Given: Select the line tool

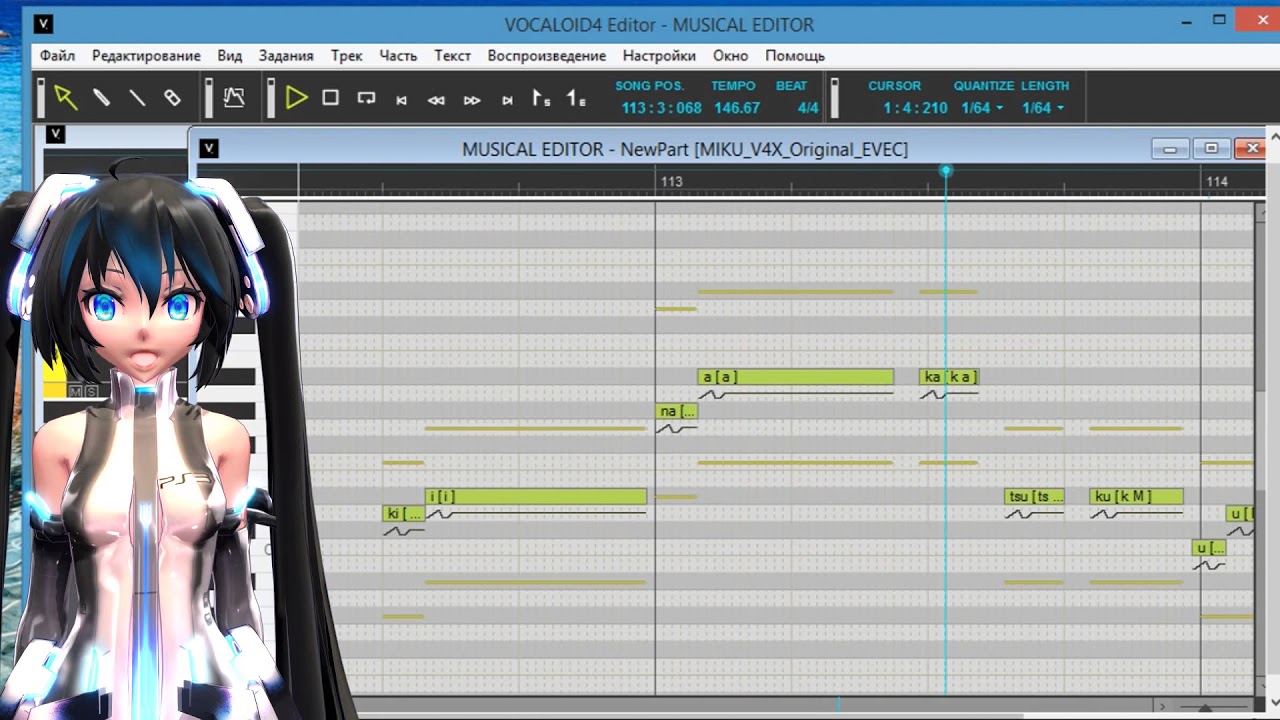Looking at the screenshot, I should point(137,97).
